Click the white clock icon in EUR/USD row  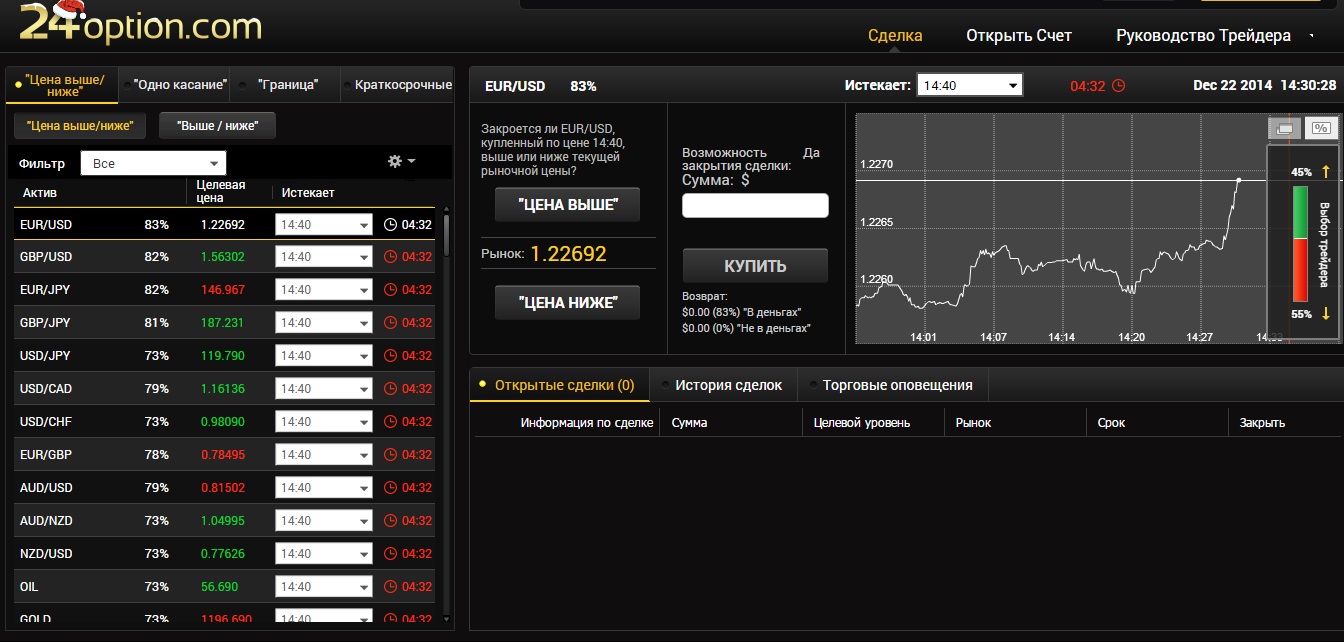click(x=390, y=225)
